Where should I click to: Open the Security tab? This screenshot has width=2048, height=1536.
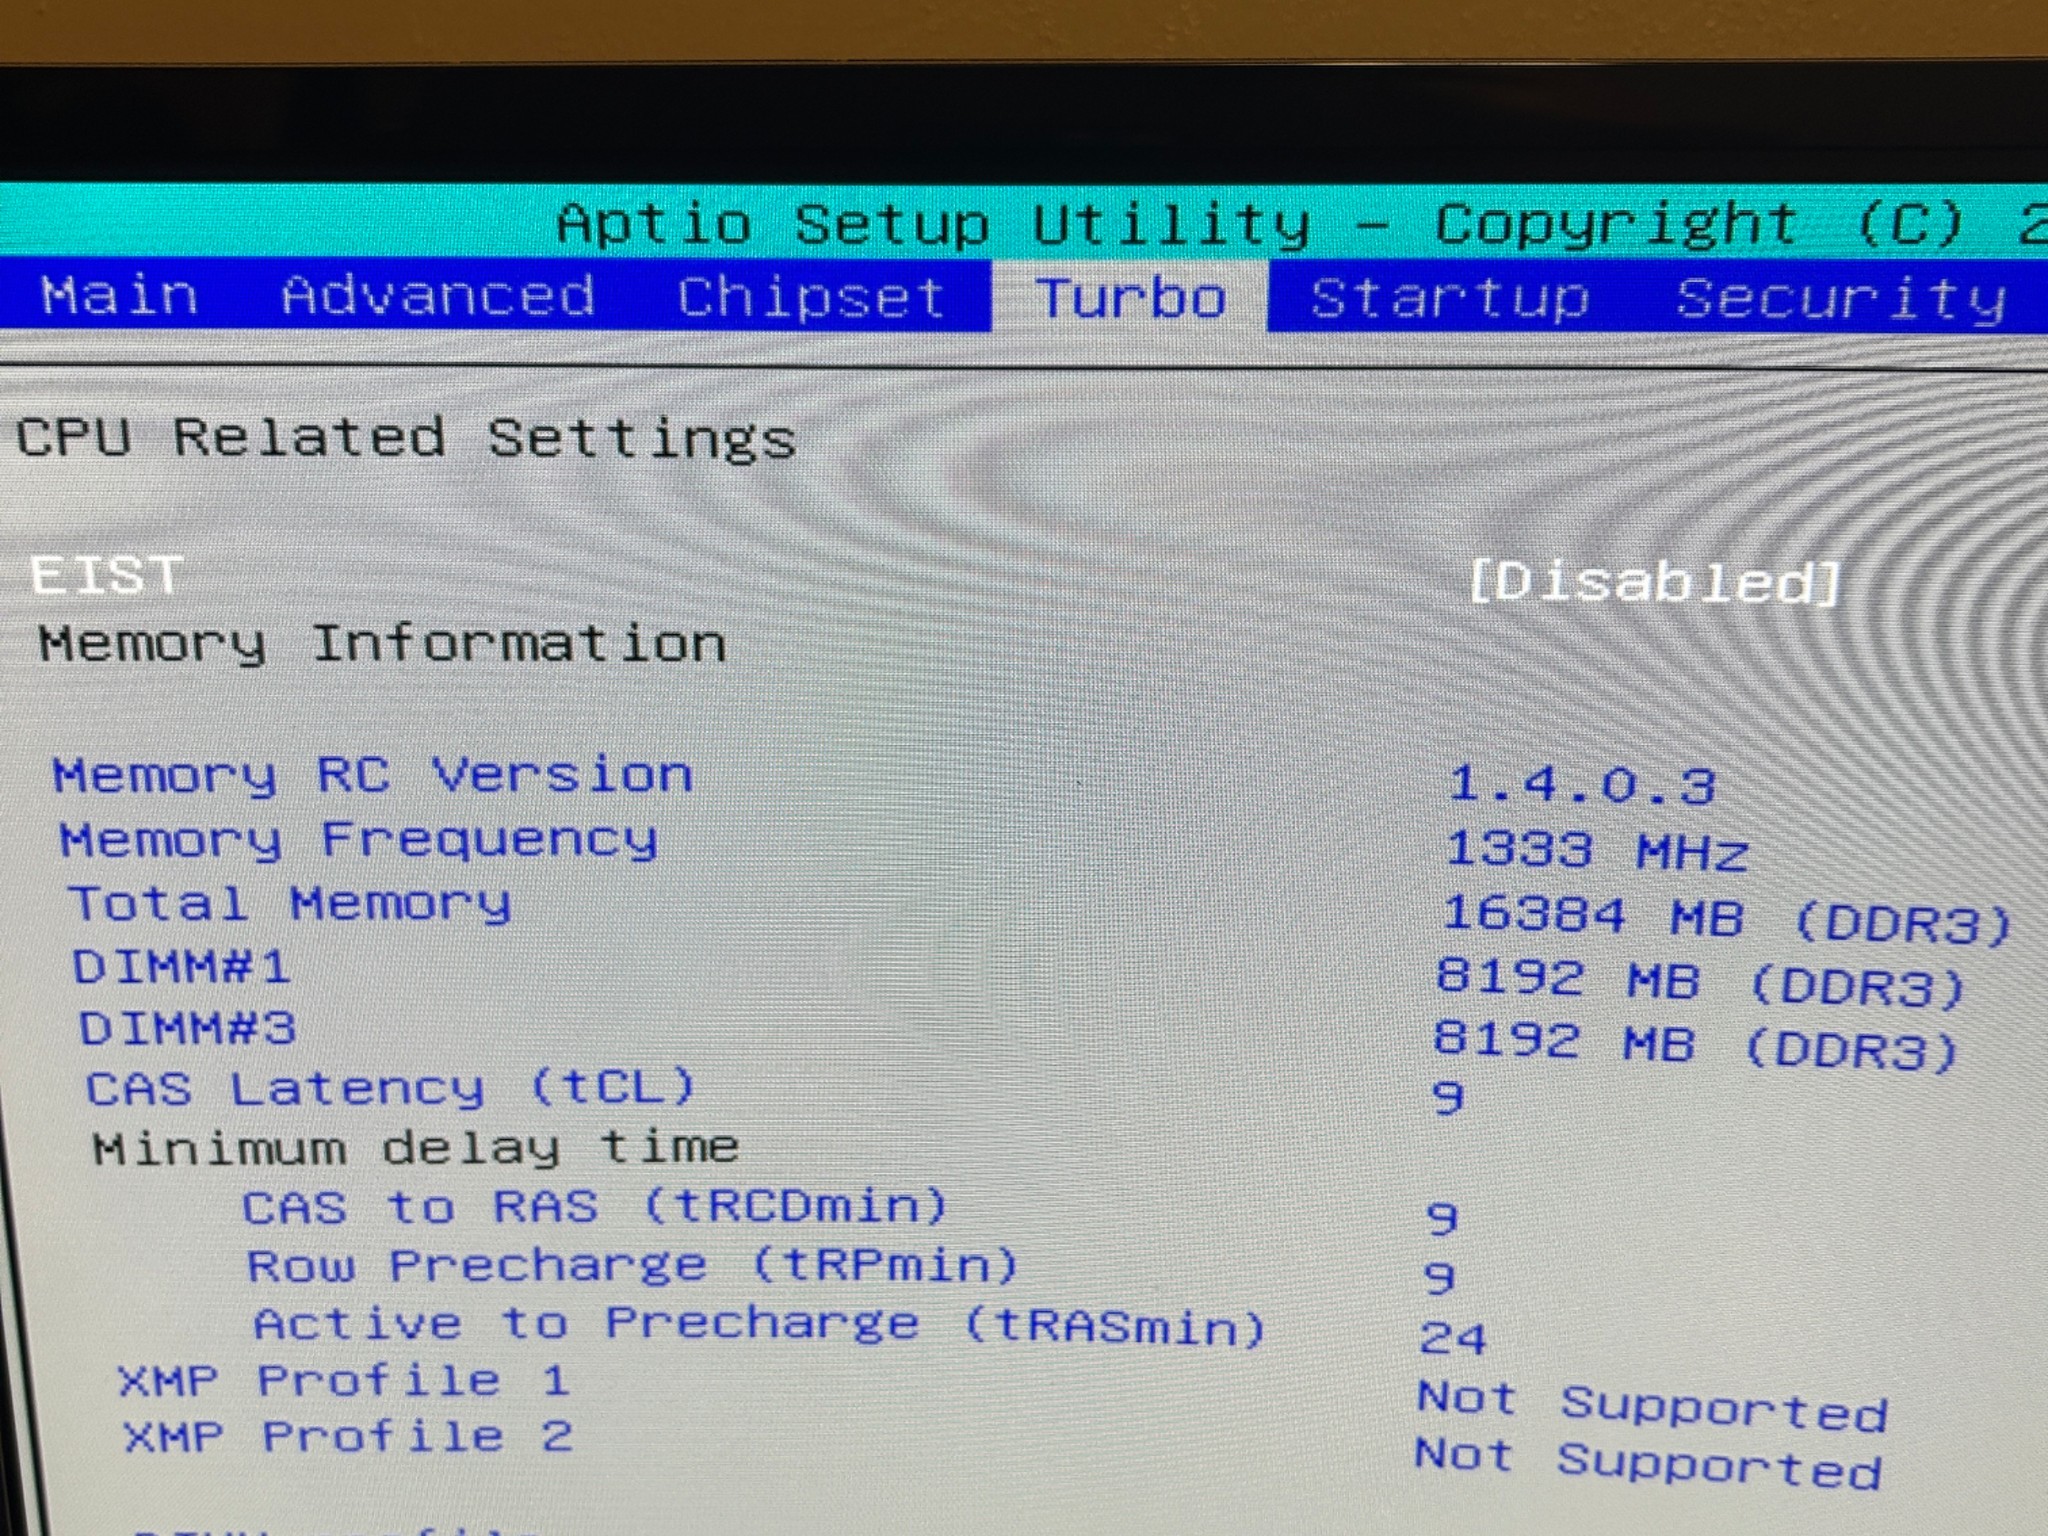pyautogui.click(x=1841, y=299)
